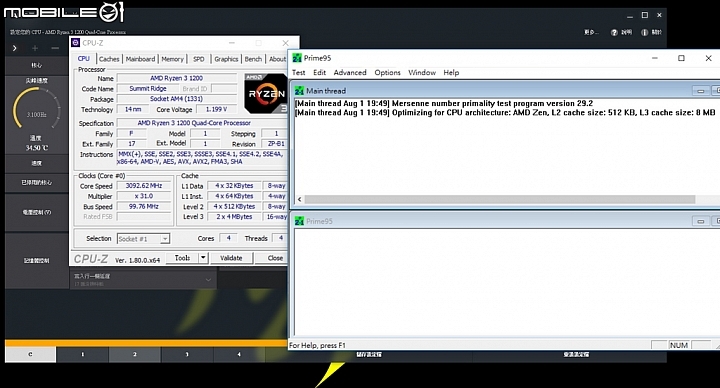The height and width of the screenshot is (388, 720).
Task: Select the Graphics tab in CPU-Z
Action: 226,59
